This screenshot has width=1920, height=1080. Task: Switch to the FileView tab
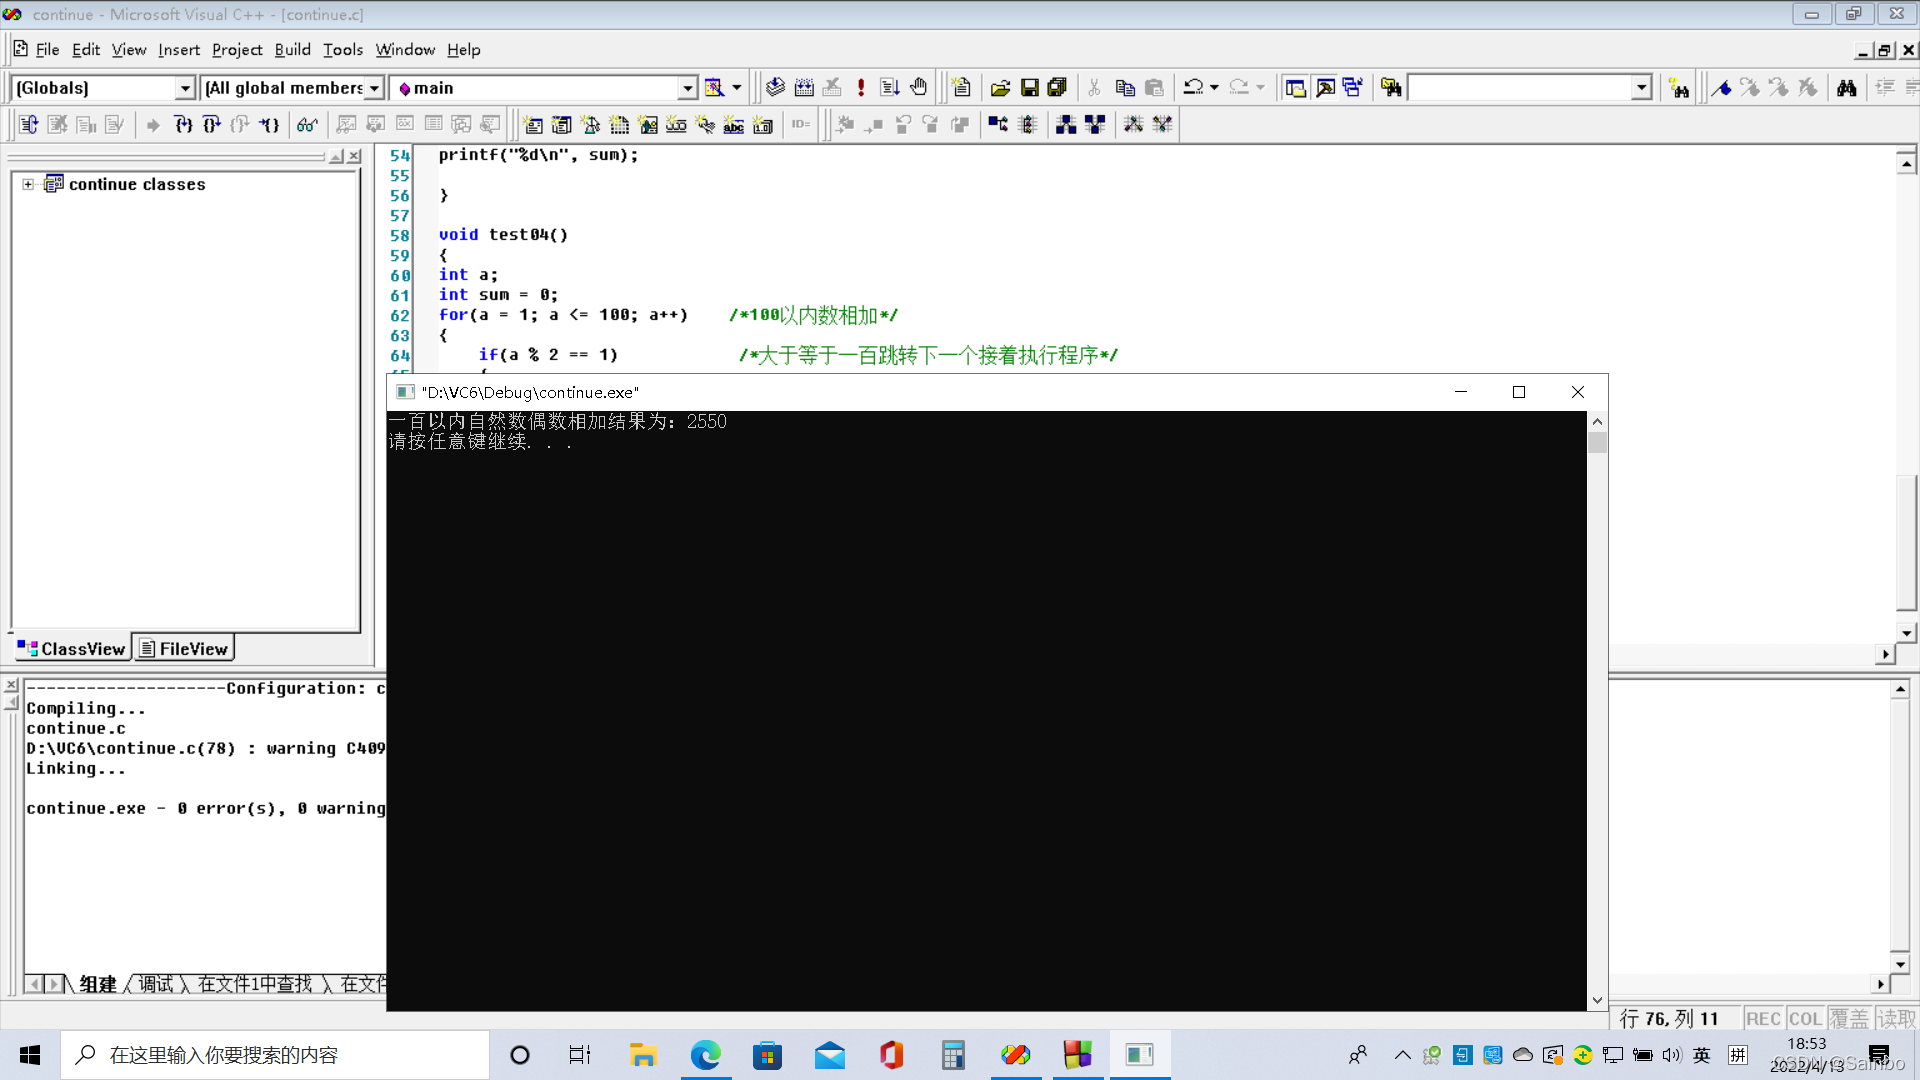click(184, 649)
